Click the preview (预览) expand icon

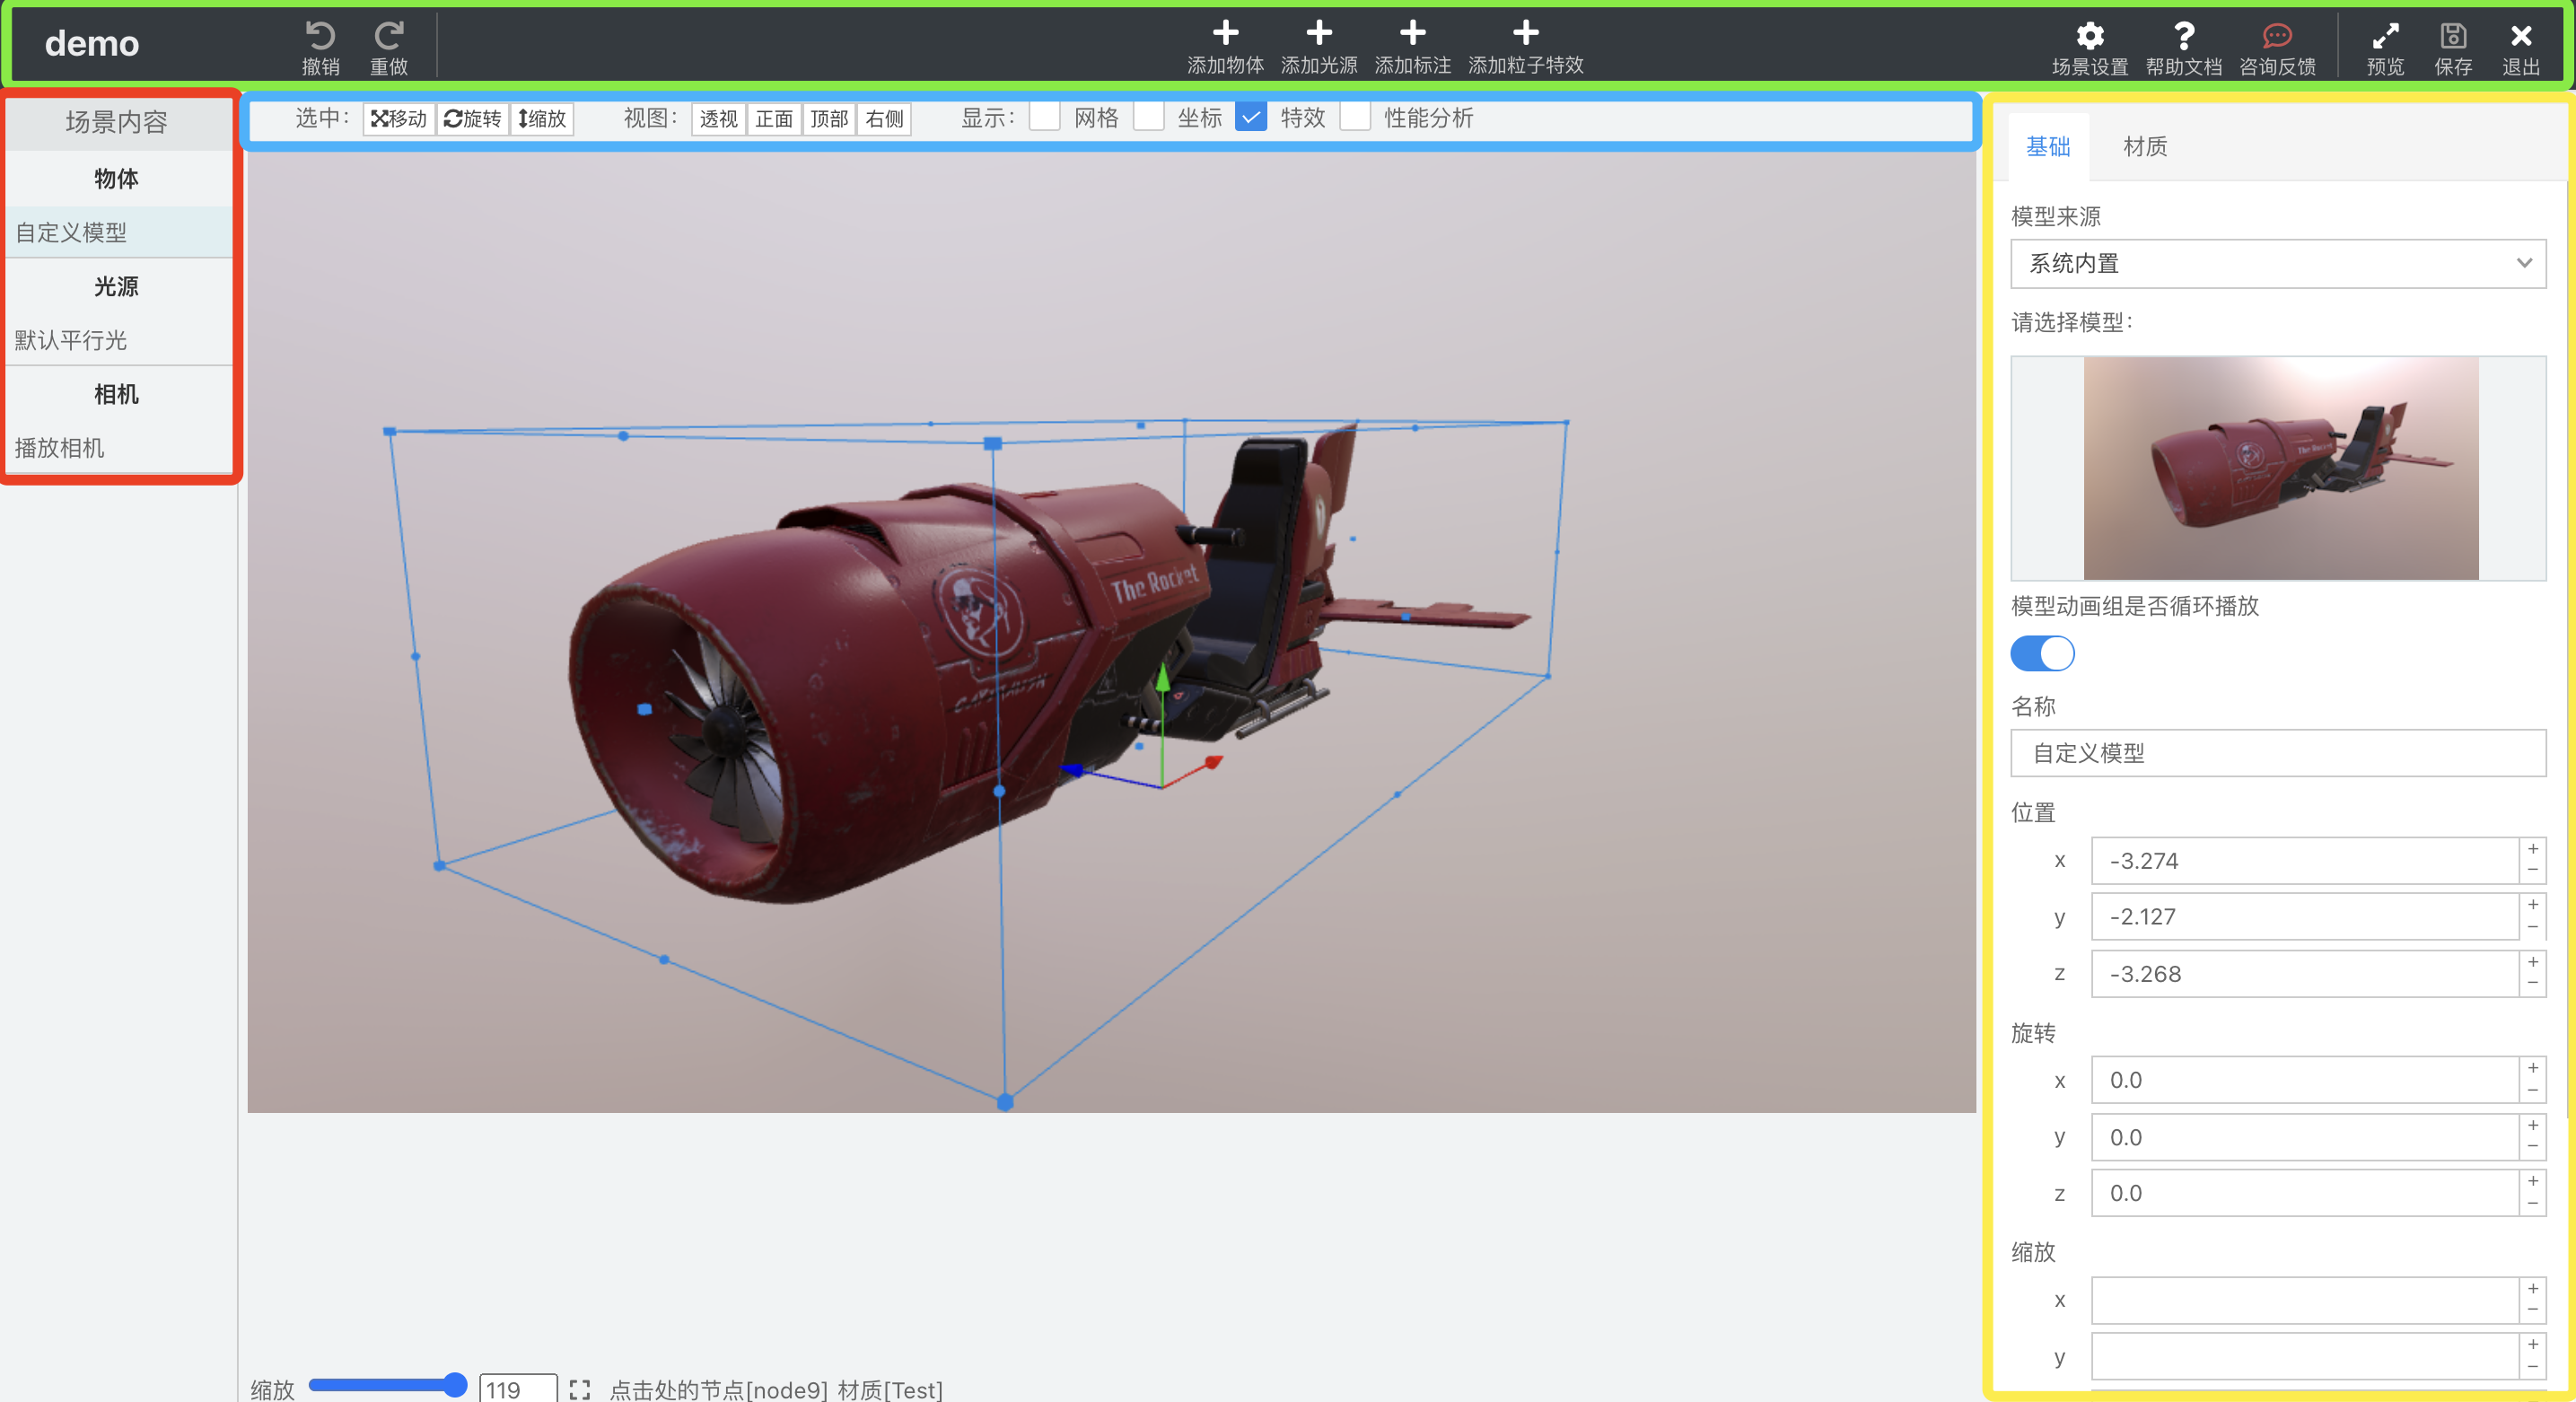(x=2385, y=36)
